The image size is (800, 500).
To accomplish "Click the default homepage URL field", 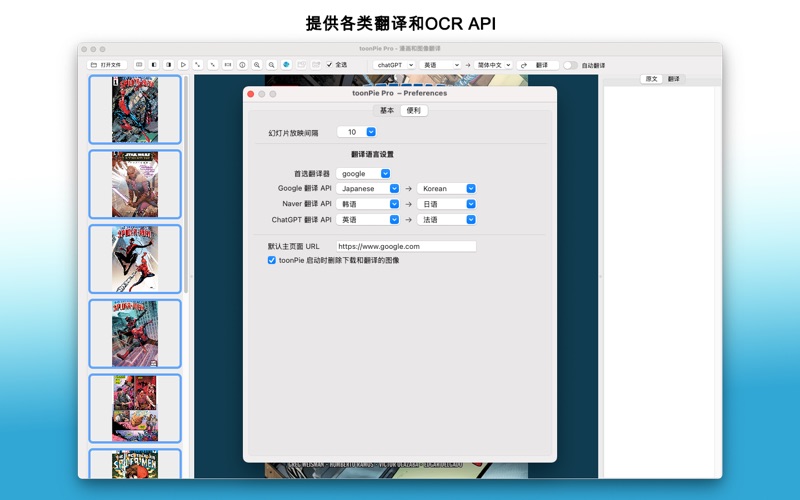I will click(x=405, y=246).
